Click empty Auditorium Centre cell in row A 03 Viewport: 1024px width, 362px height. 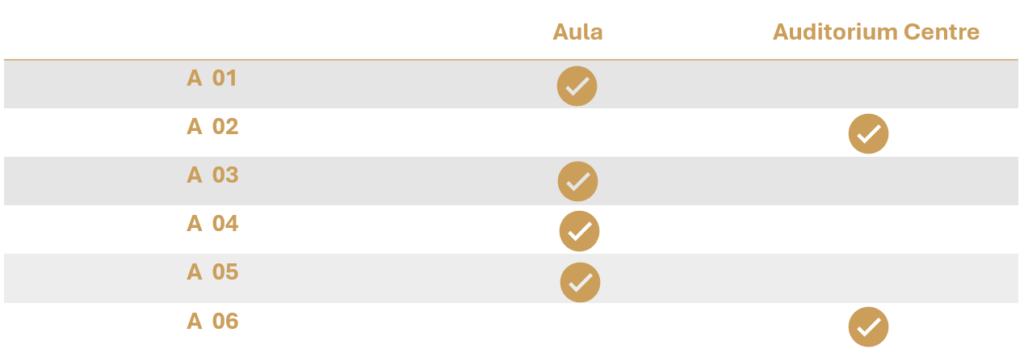pos(868,181)
